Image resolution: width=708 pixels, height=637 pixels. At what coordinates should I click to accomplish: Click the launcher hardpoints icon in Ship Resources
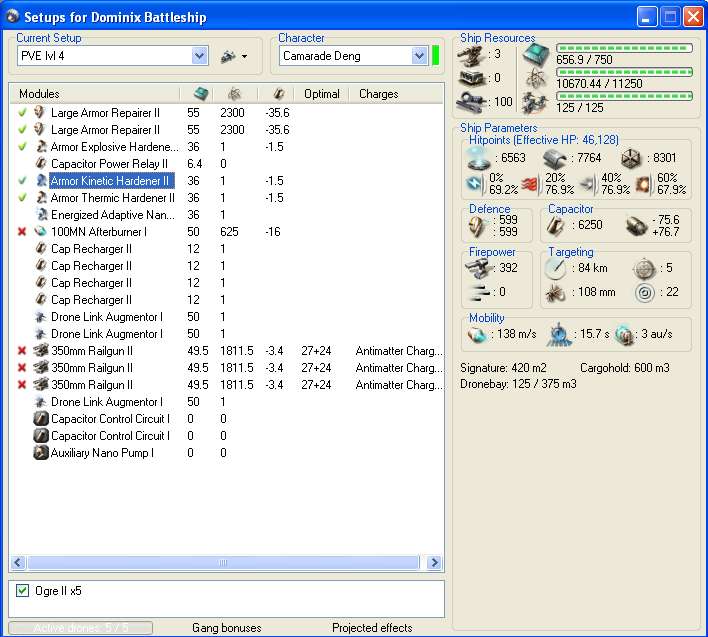coord(471,78)
